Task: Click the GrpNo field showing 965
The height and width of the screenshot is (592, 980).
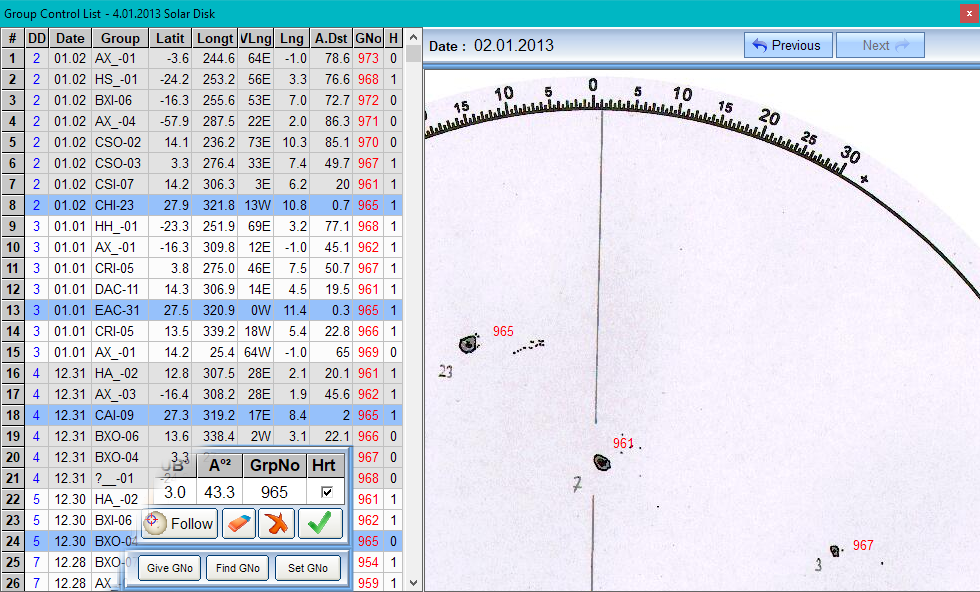Action: click(274, 492)
